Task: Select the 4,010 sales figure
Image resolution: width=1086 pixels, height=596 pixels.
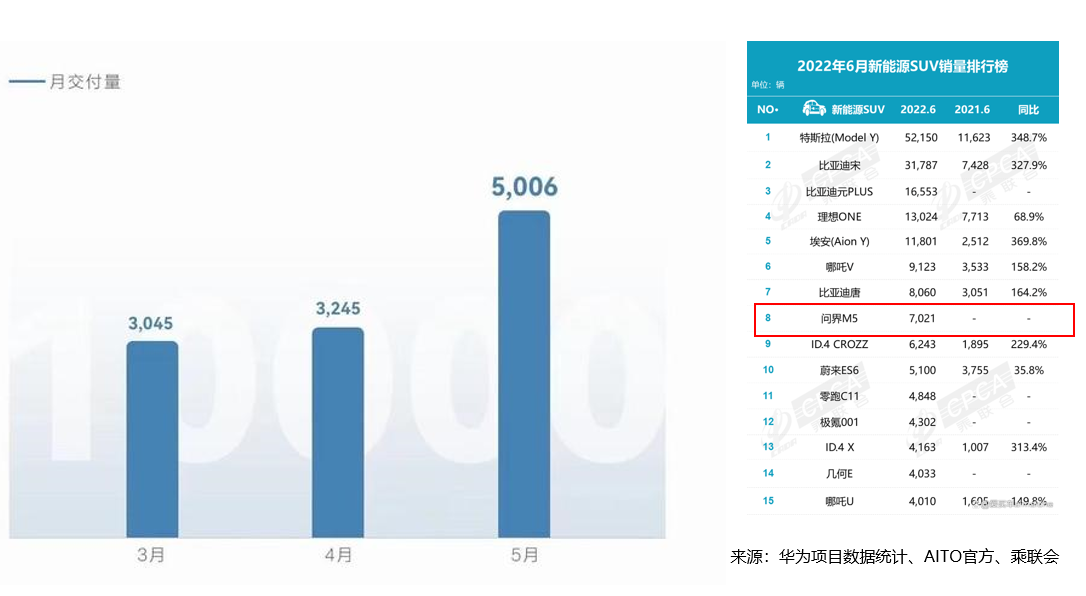Action: pos(923,501)
